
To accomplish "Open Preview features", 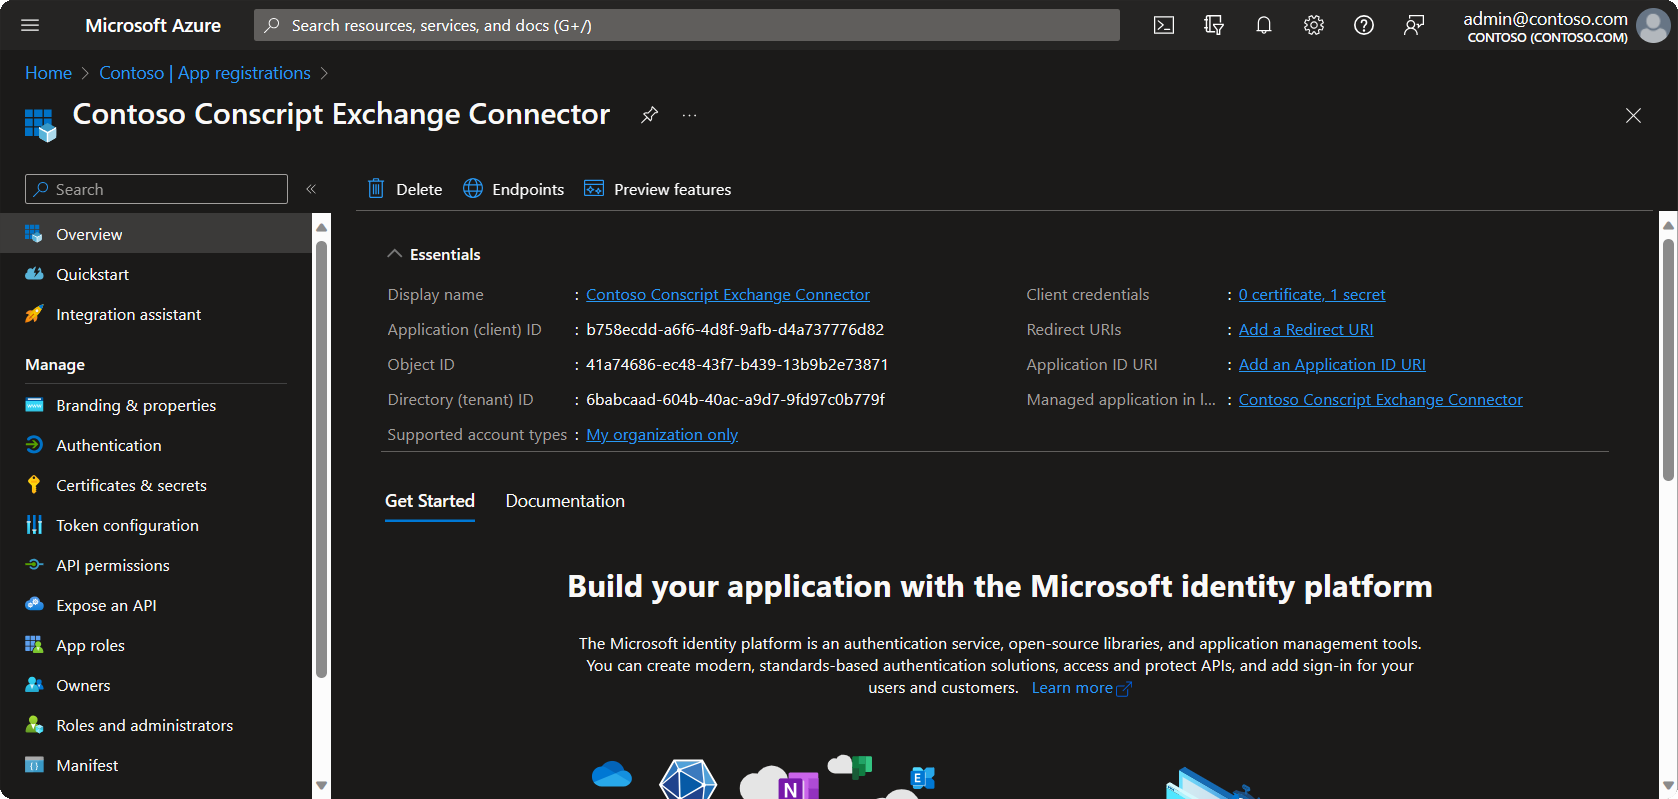I will tap(658, 189).
